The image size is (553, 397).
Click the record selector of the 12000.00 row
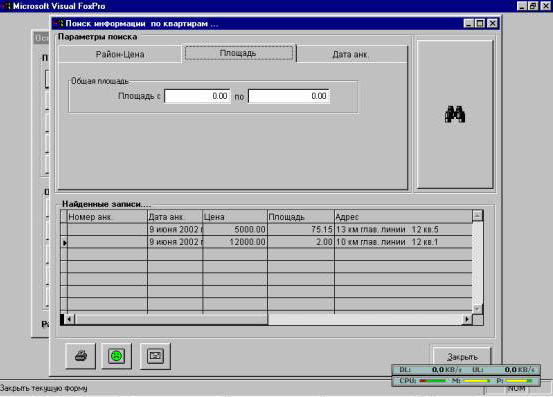click(64, 242)
